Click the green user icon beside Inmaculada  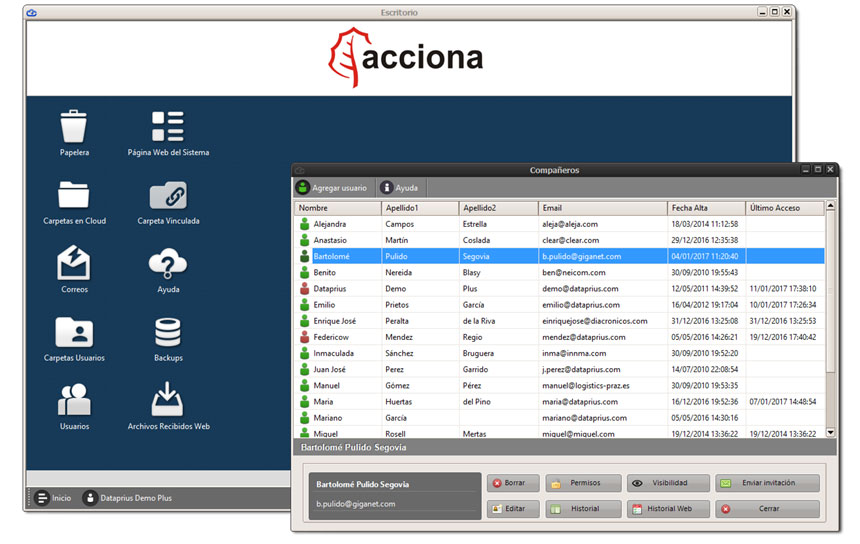(x=304, y=353)
